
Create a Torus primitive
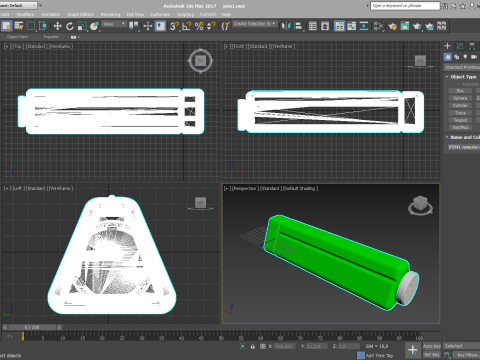point(460,113)
